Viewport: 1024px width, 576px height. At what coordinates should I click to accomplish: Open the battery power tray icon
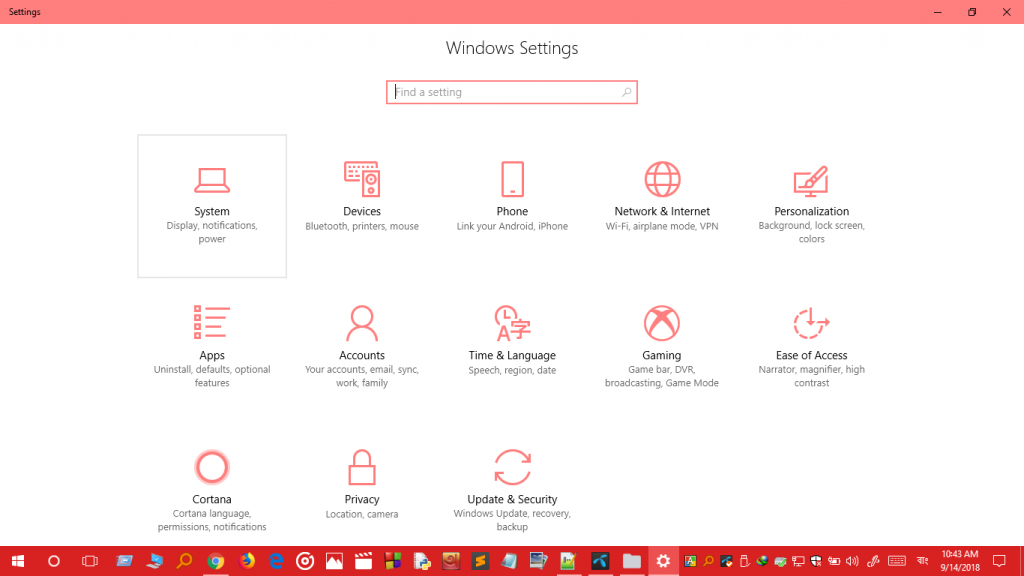834,561
